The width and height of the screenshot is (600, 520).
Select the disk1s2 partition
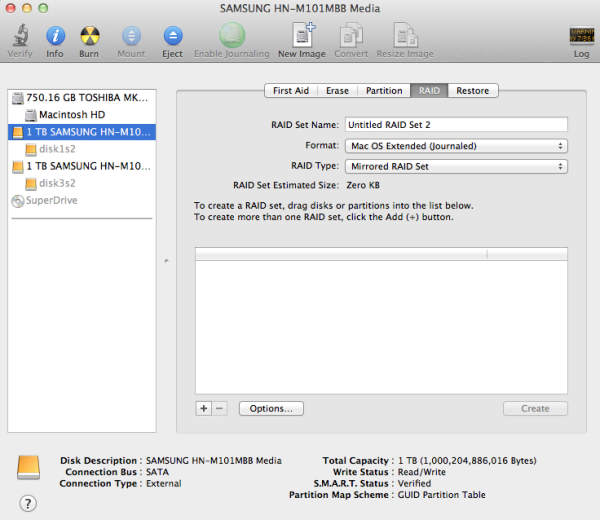click(x=82, y=149)
